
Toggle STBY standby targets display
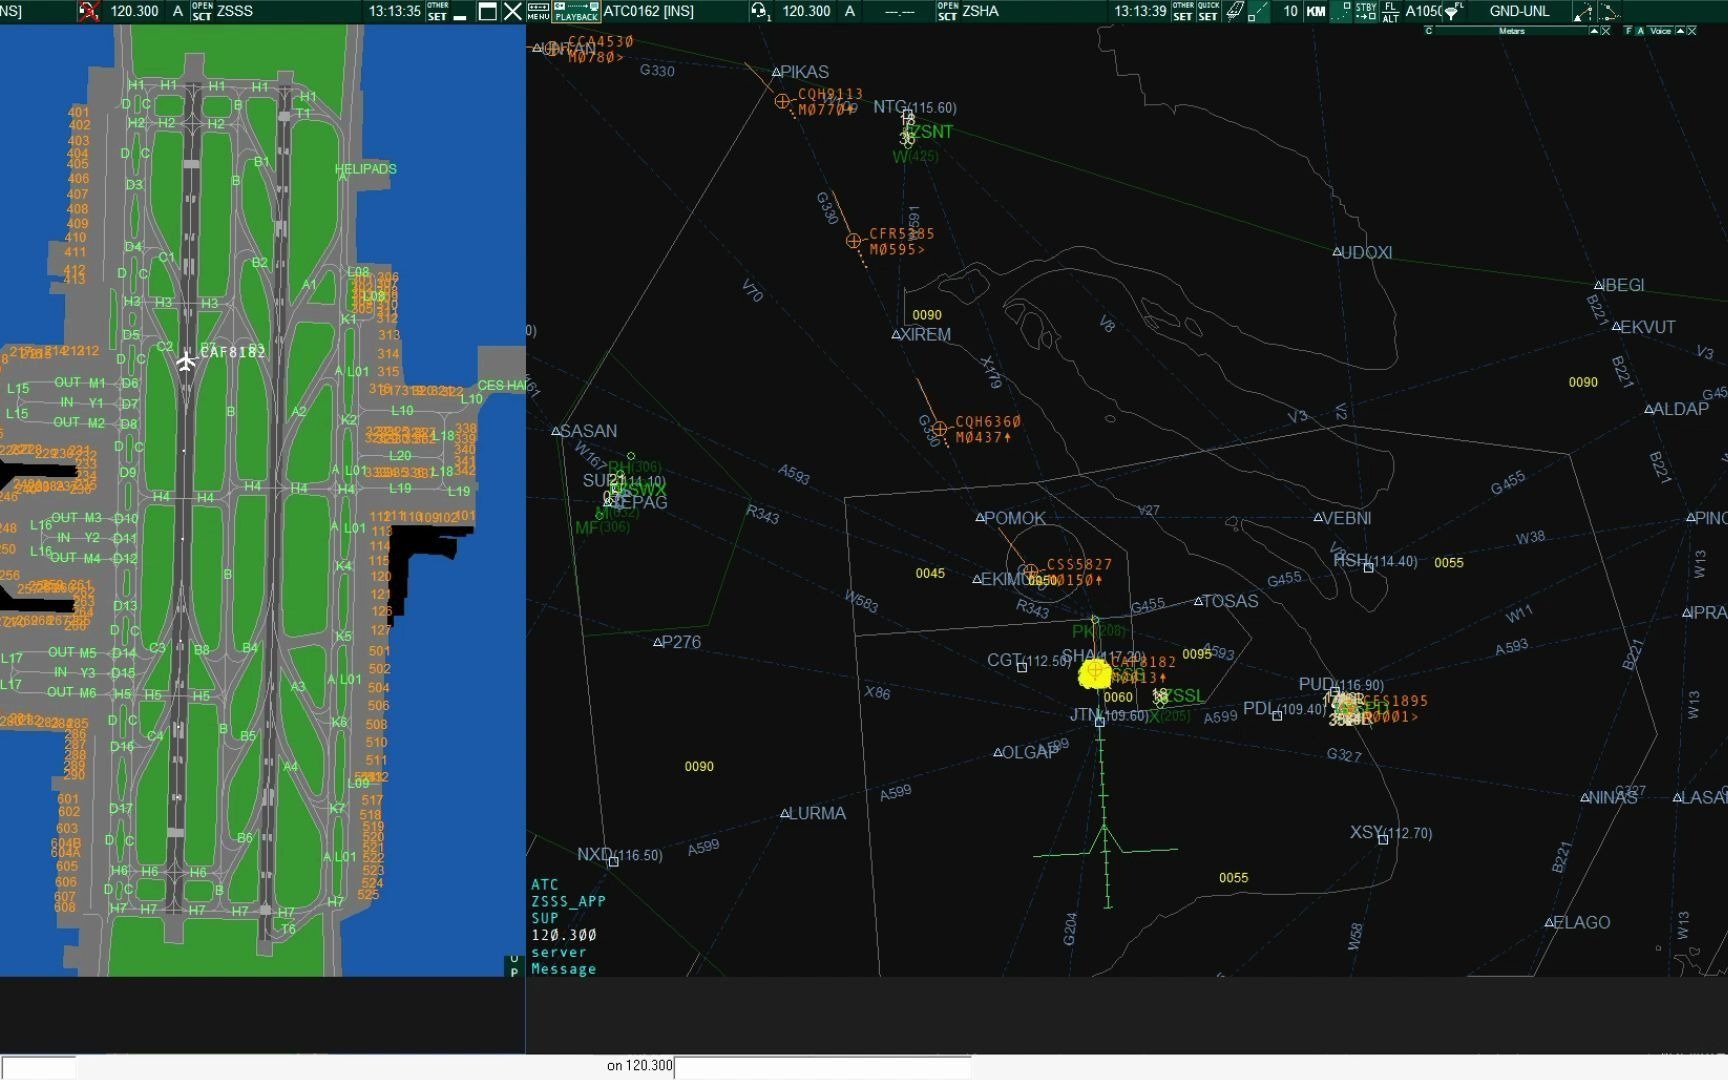click(1366, 11)
